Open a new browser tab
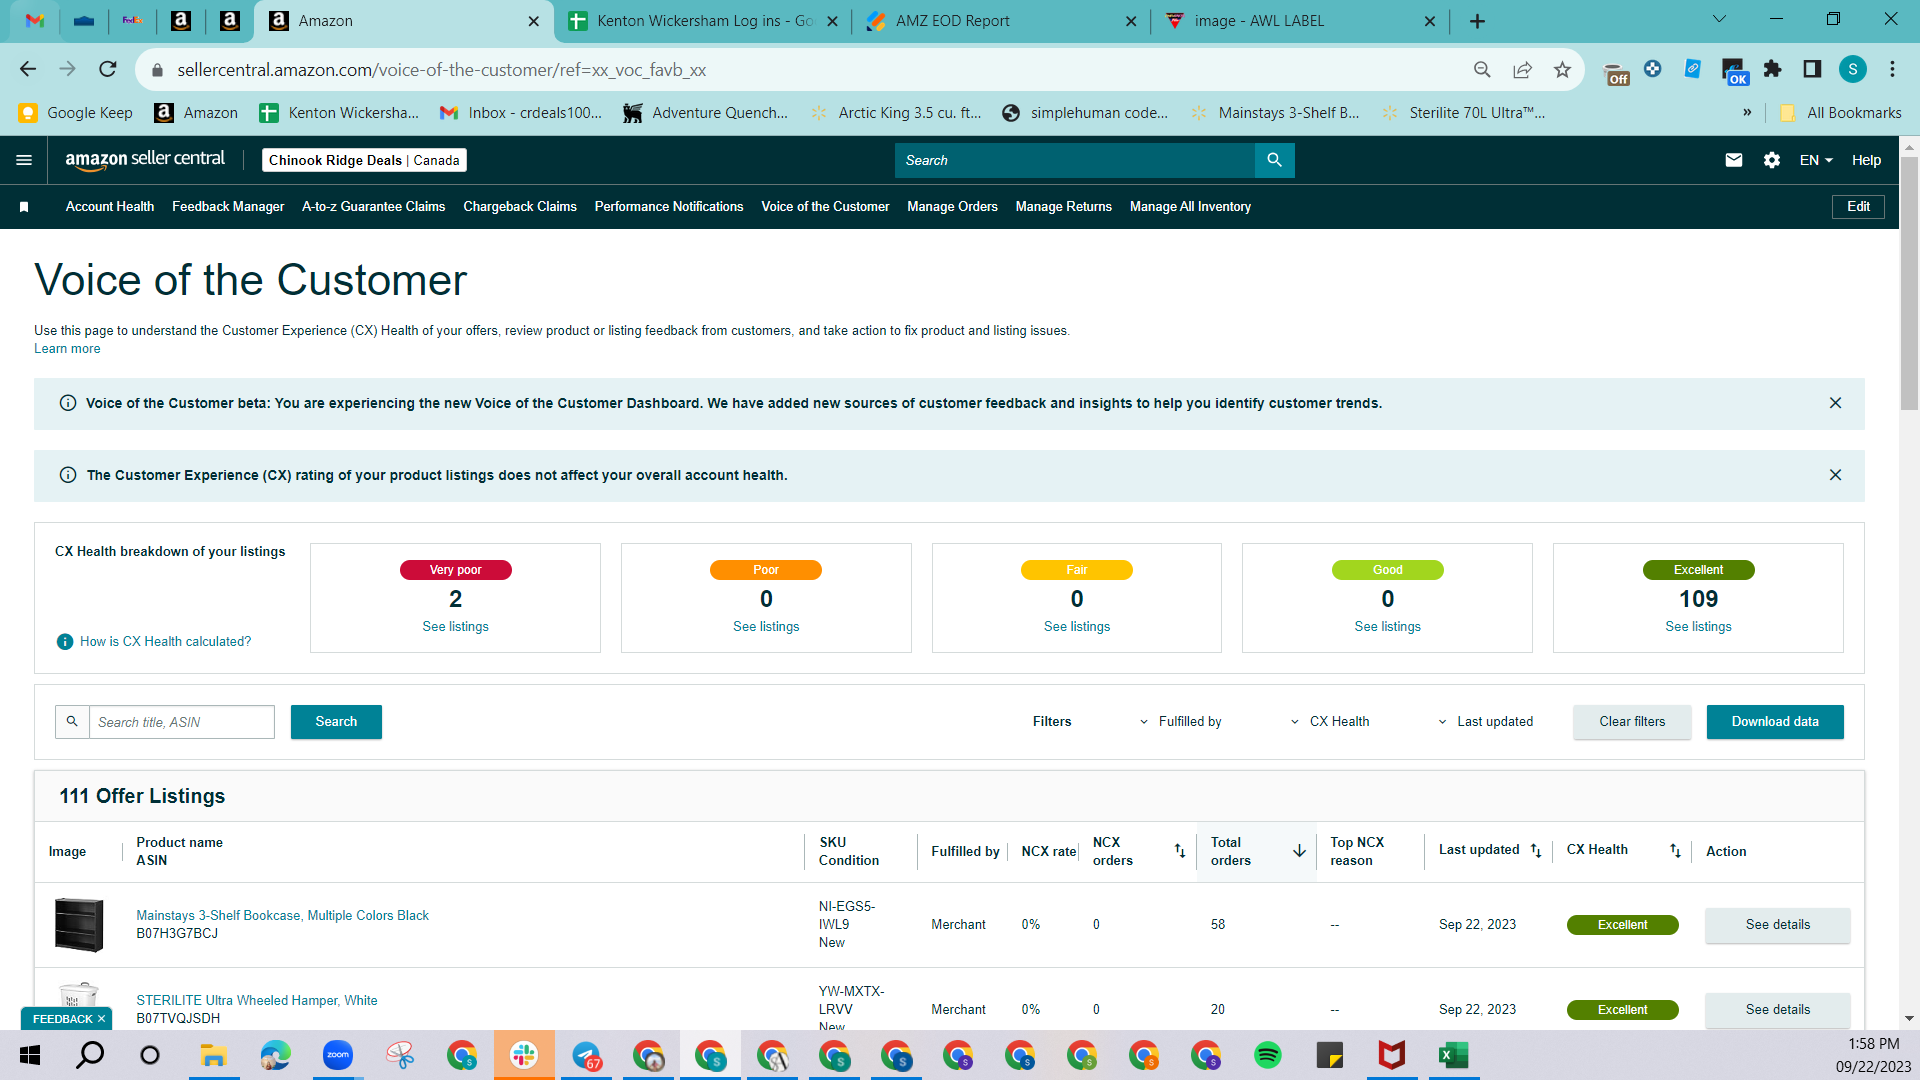This screenshot has width=1920, height=1080. tap(1477, 21)
